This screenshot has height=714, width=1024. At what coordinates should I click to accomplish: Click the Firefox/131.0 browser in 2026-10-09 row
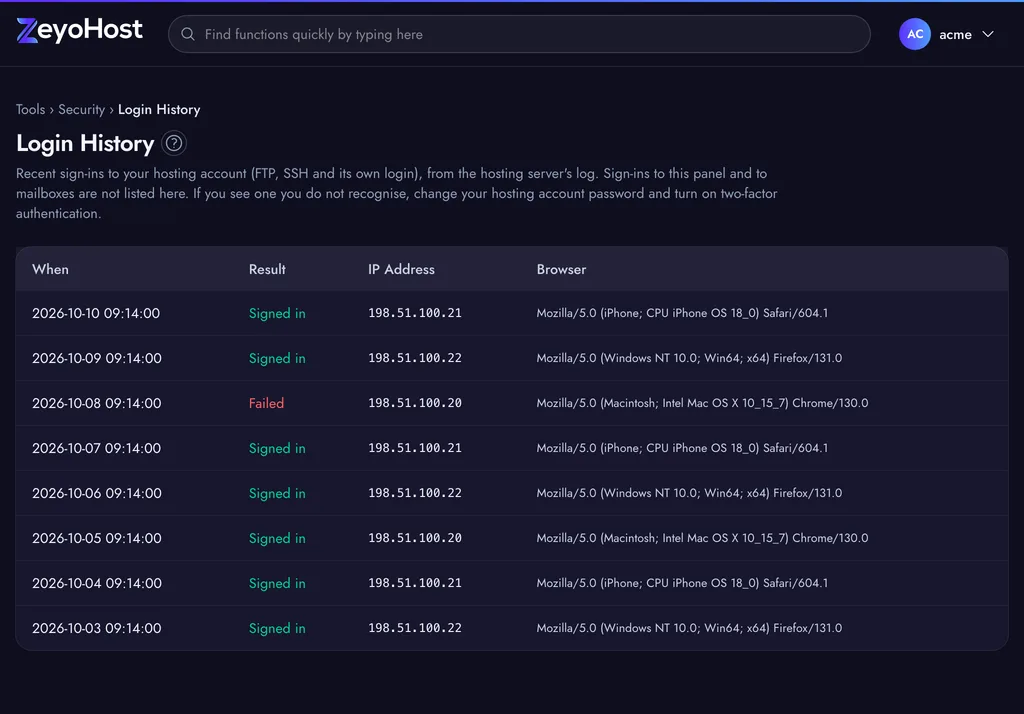pyautogui.click(x=689, y=358)
